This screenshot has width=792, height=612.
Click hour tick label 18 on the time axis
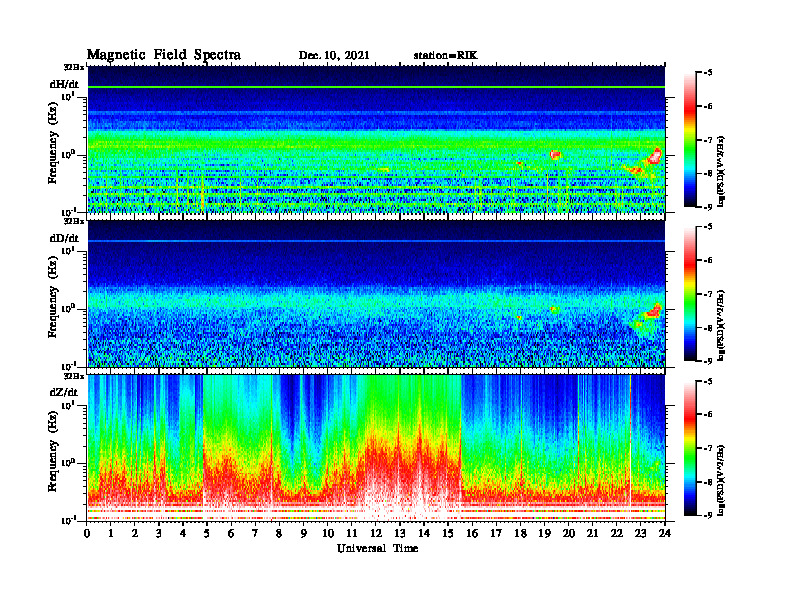click(x=520, y=534)
